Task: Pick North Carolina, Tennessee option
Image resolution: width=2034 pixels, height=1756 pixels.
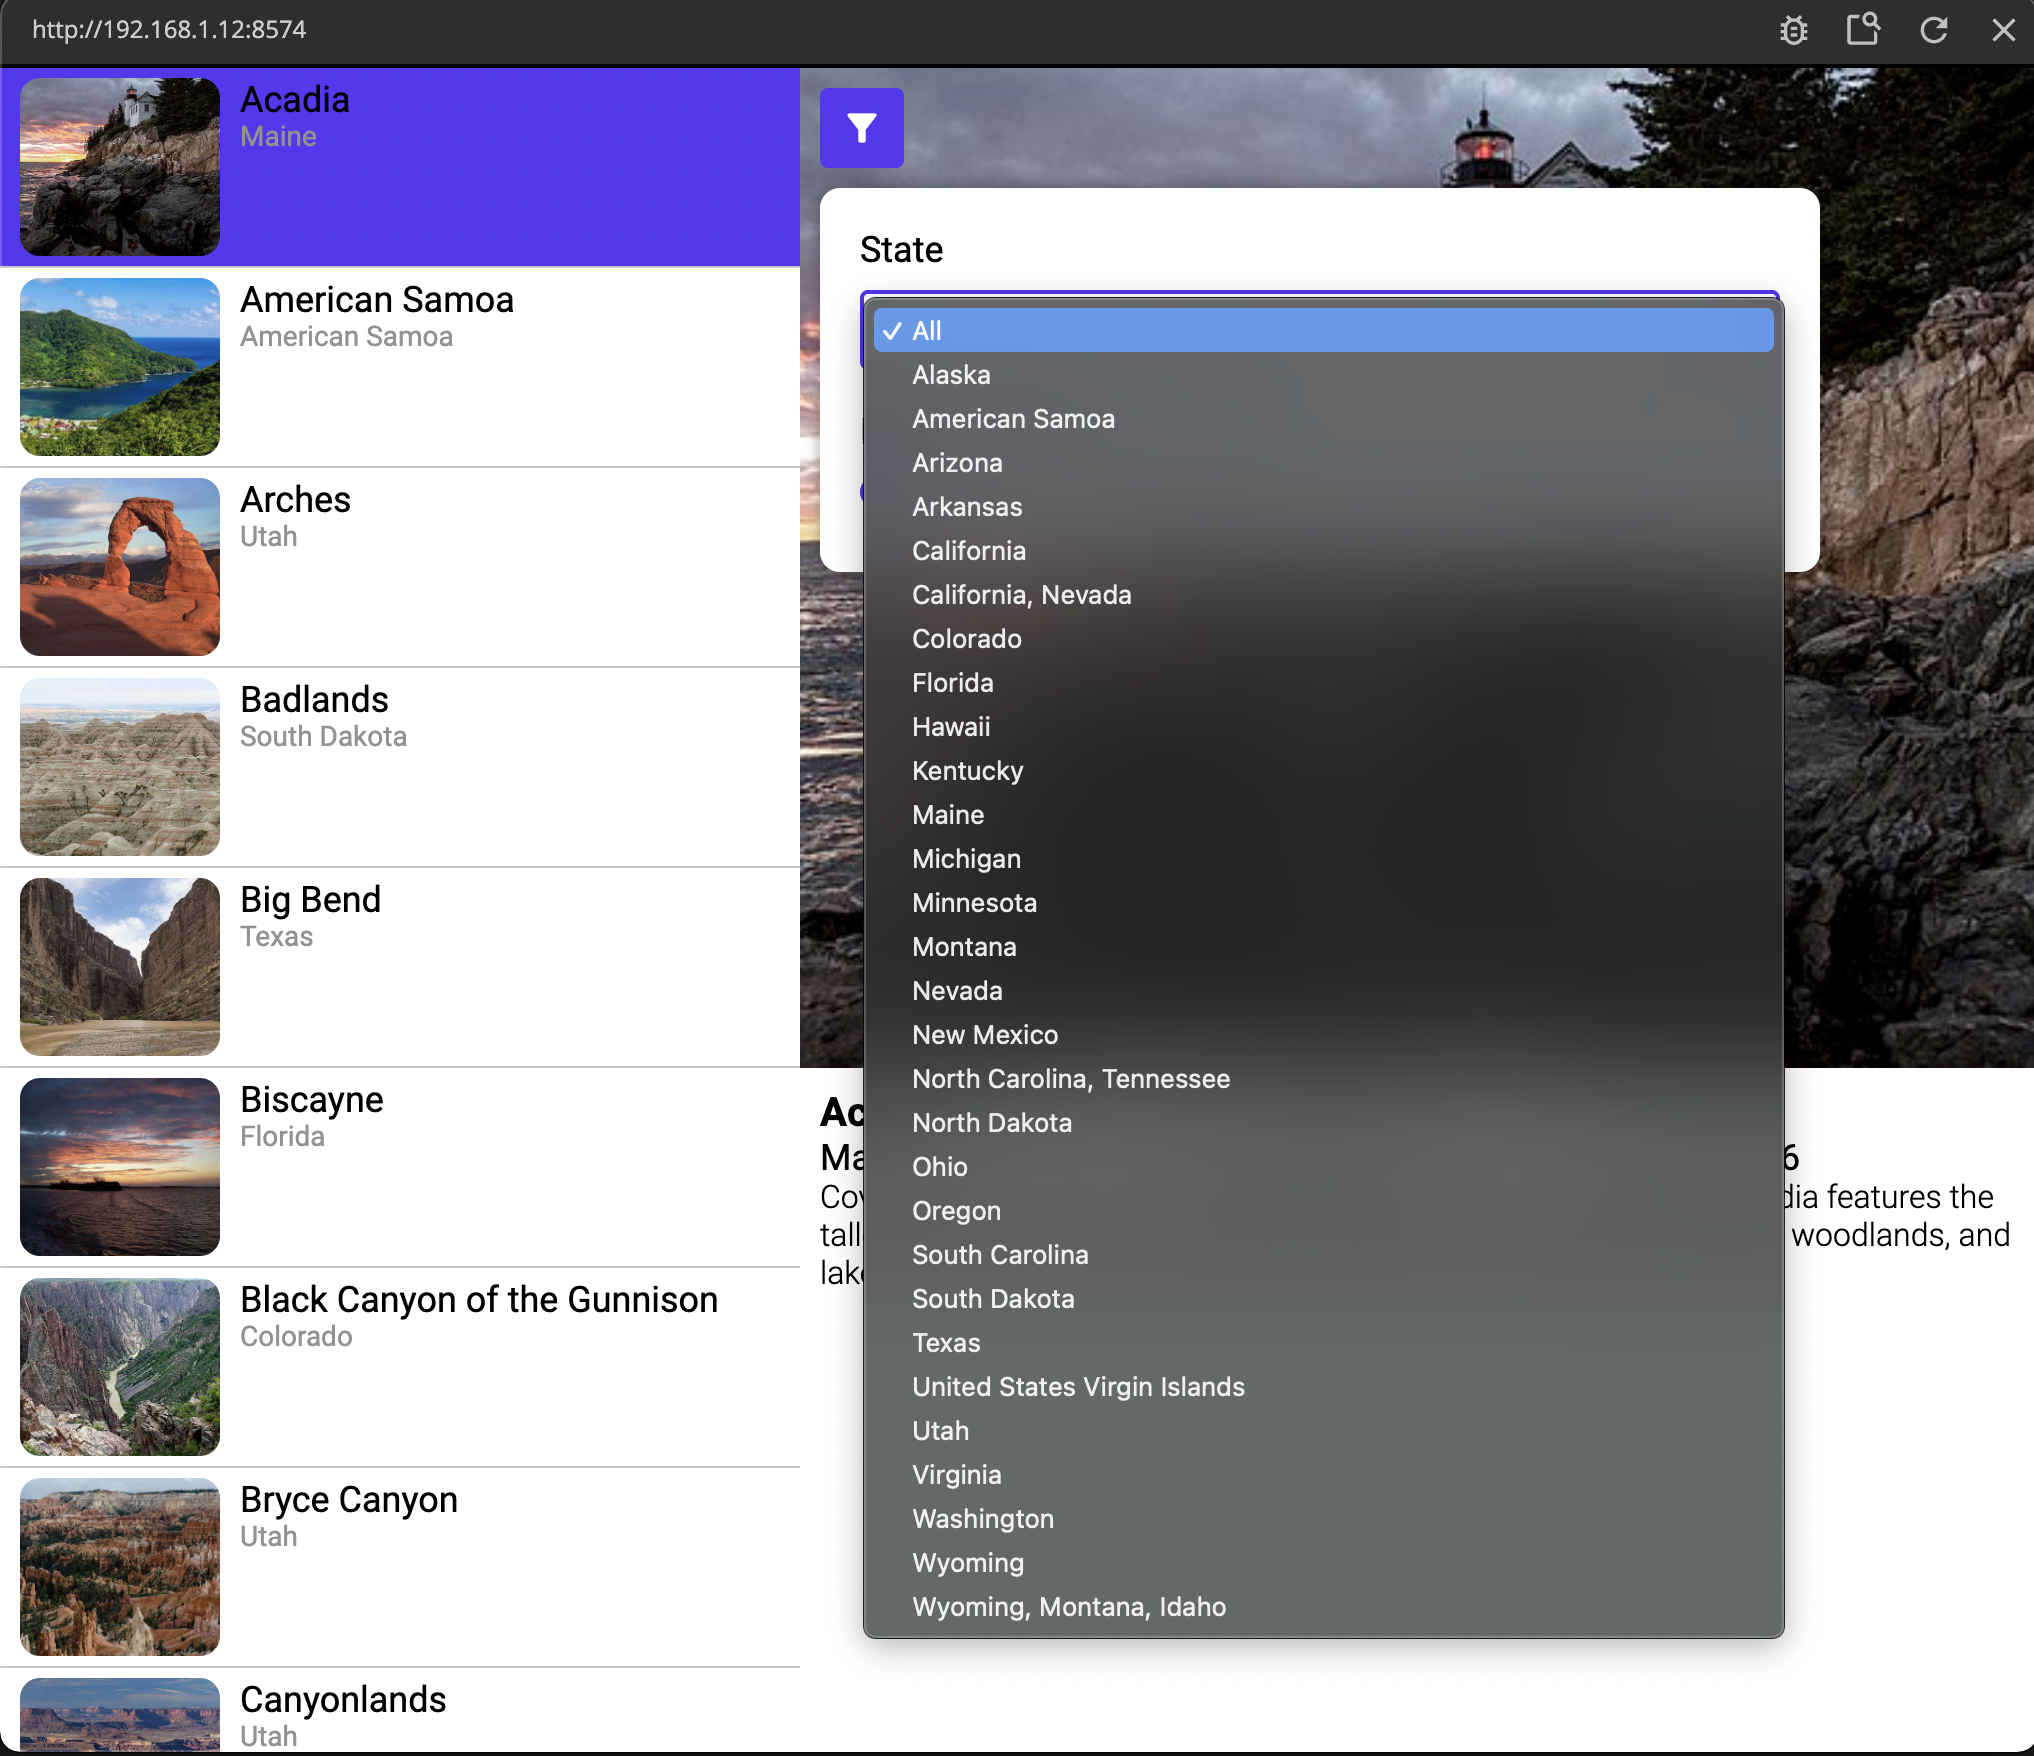Action: click(1323, 1079)
